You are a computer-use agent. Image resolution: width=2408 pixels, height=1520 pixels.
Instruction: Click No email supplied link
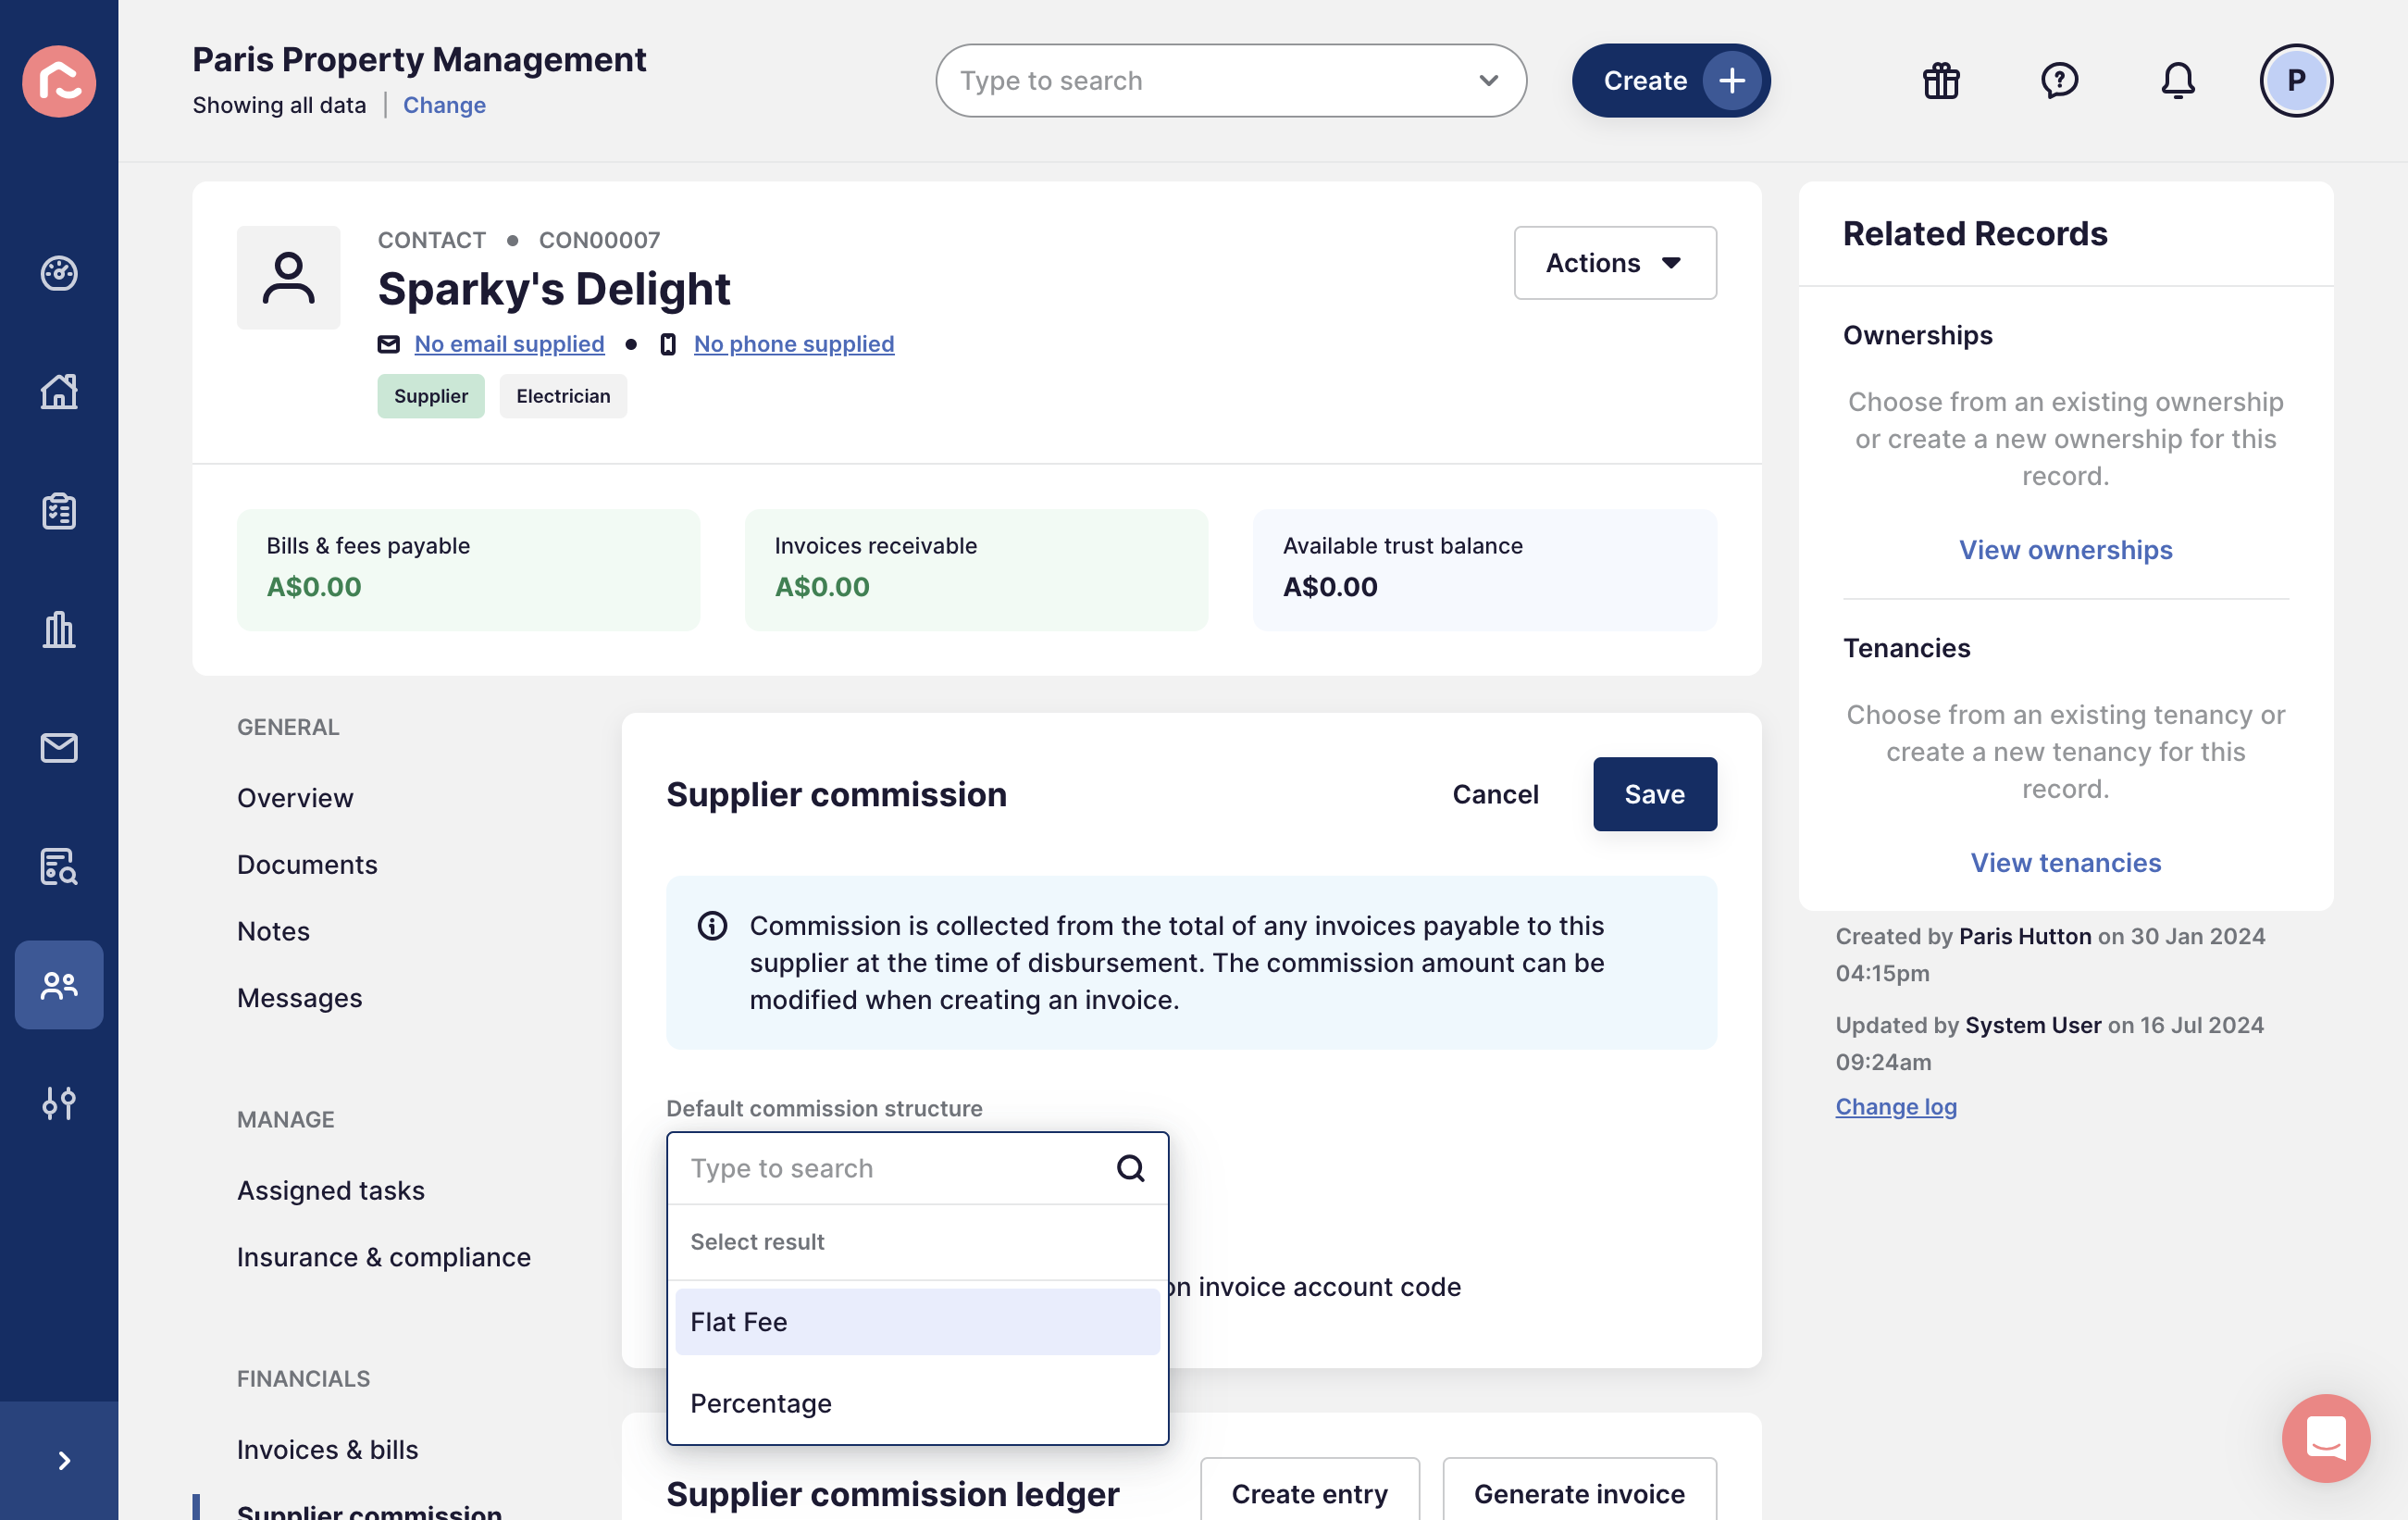pos(509,344)
